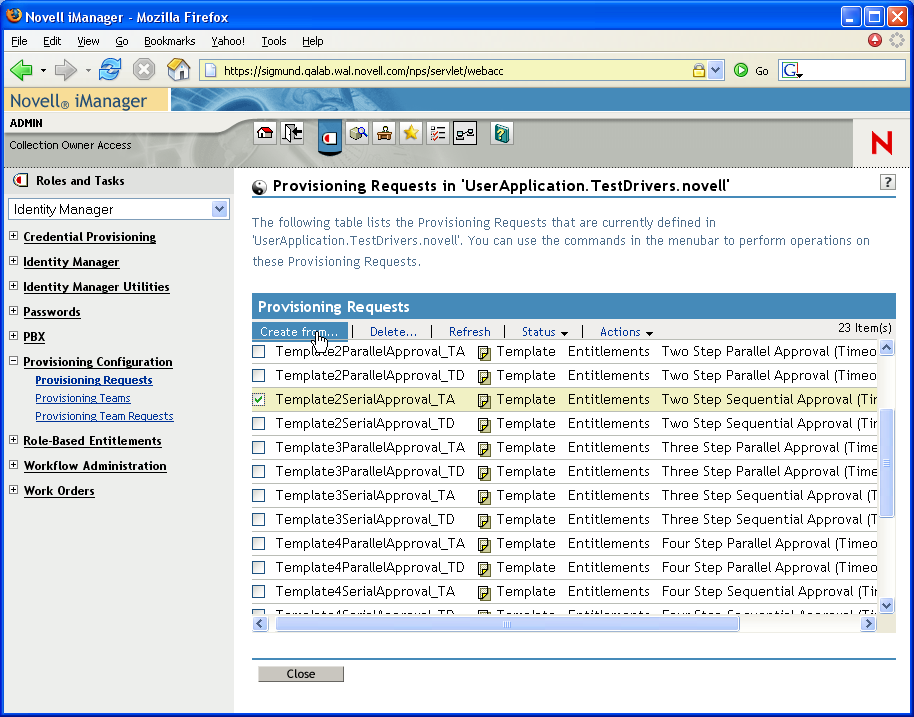
Task: Open the Configure workstation icon
Action: coord(384,132)
